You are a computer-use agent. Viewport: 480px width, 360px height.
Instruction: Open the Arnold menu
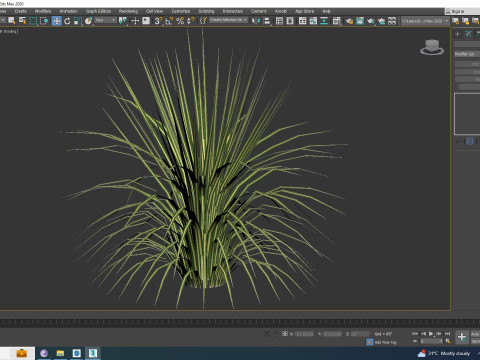tap(281, 11)
